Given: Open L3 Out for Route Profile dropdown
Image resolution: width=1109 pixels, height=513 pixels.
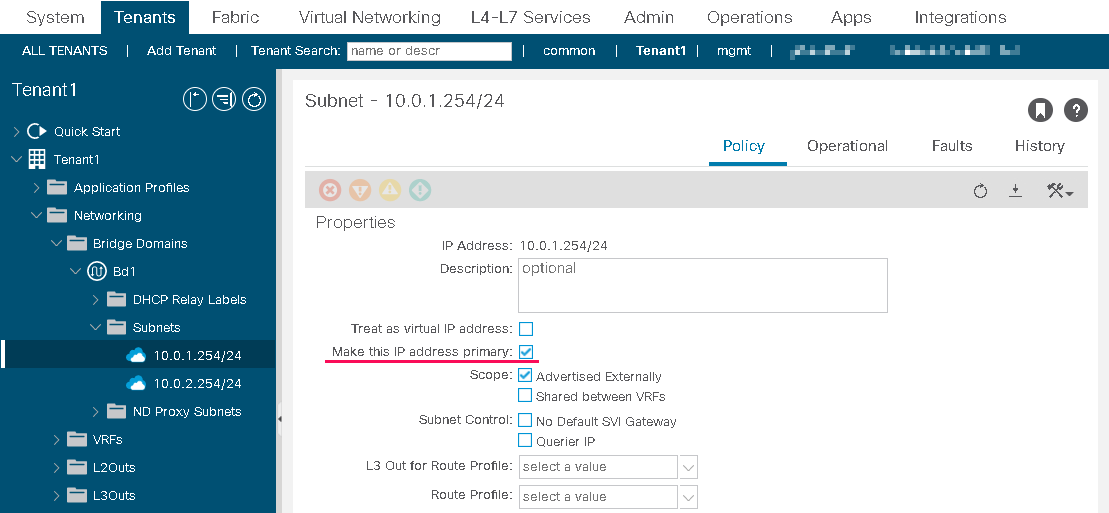Looking at the screenshot, I should point(608,467).
